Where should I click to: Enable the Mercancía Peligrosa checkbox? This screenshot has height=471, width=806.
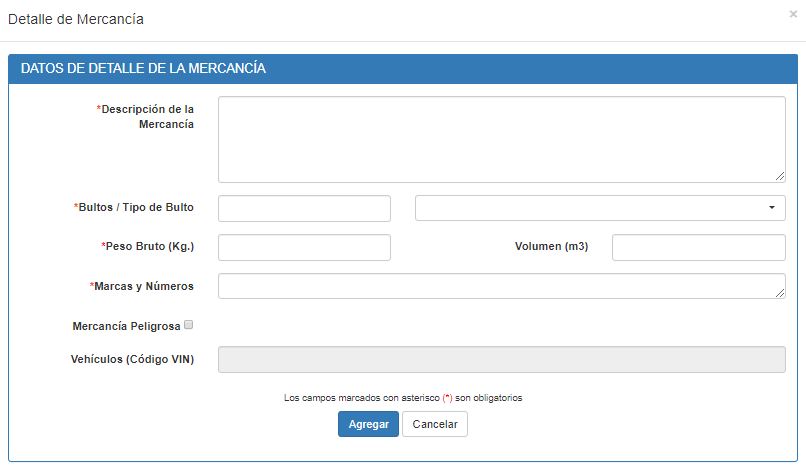pyautogui.click(x=189, y=325)
